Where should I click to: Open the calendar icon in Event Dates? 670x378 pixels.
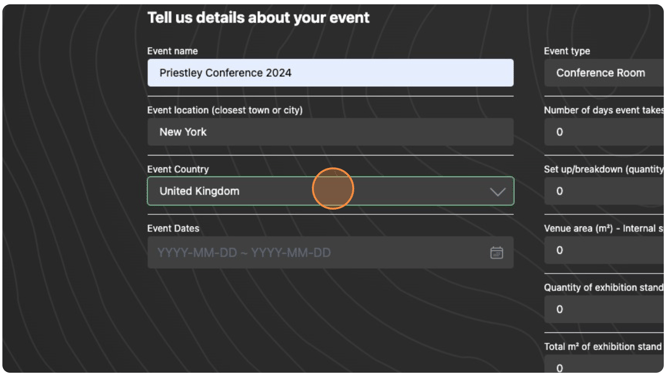pyautogui.click(x=496, y=253)
